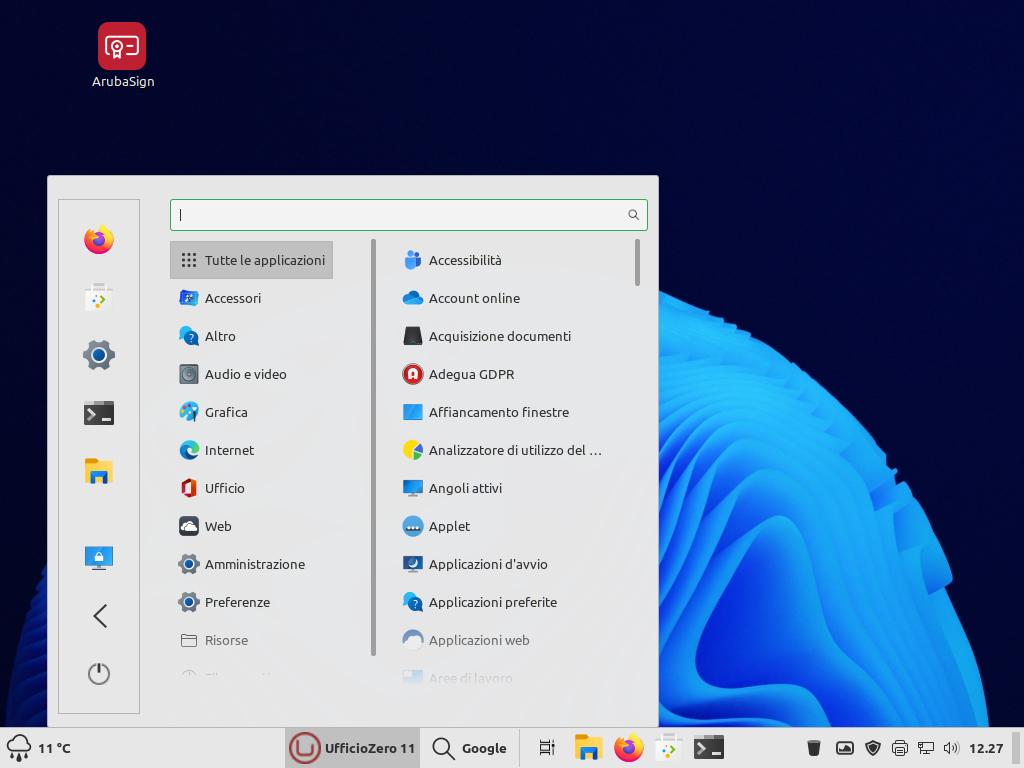Viewport: 1024px width, 768px height.
Task: Open Acquisizione documenti app
Action: click(x=499, y=336)
